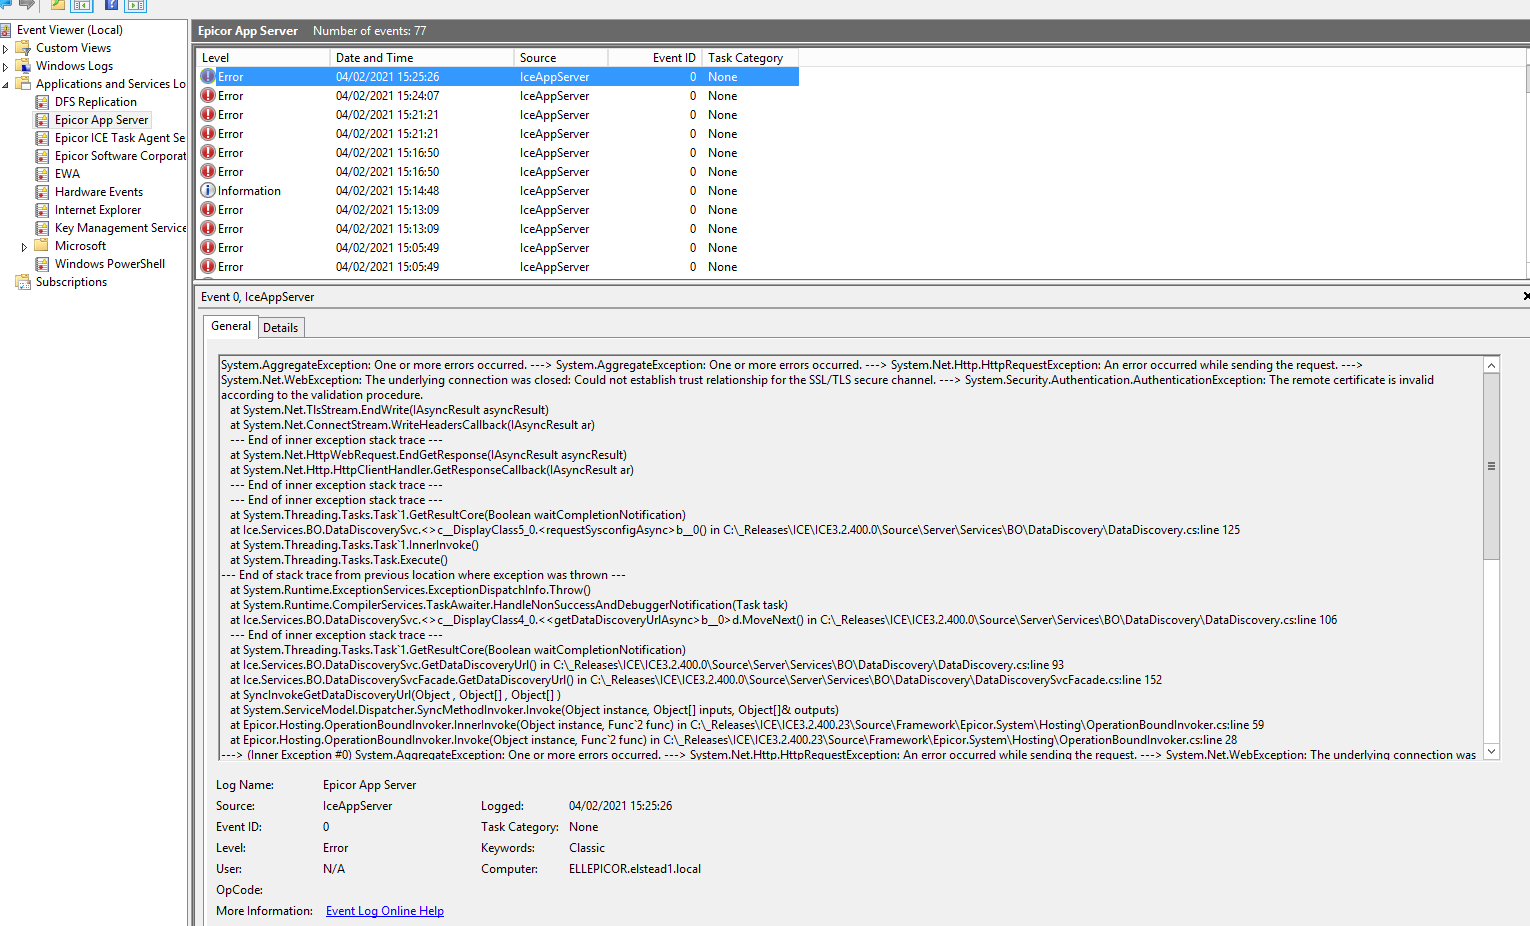Select the Event Viewer (Local) root label
This screenshot has height=926, width=1530.
click(x=70, y=30)
